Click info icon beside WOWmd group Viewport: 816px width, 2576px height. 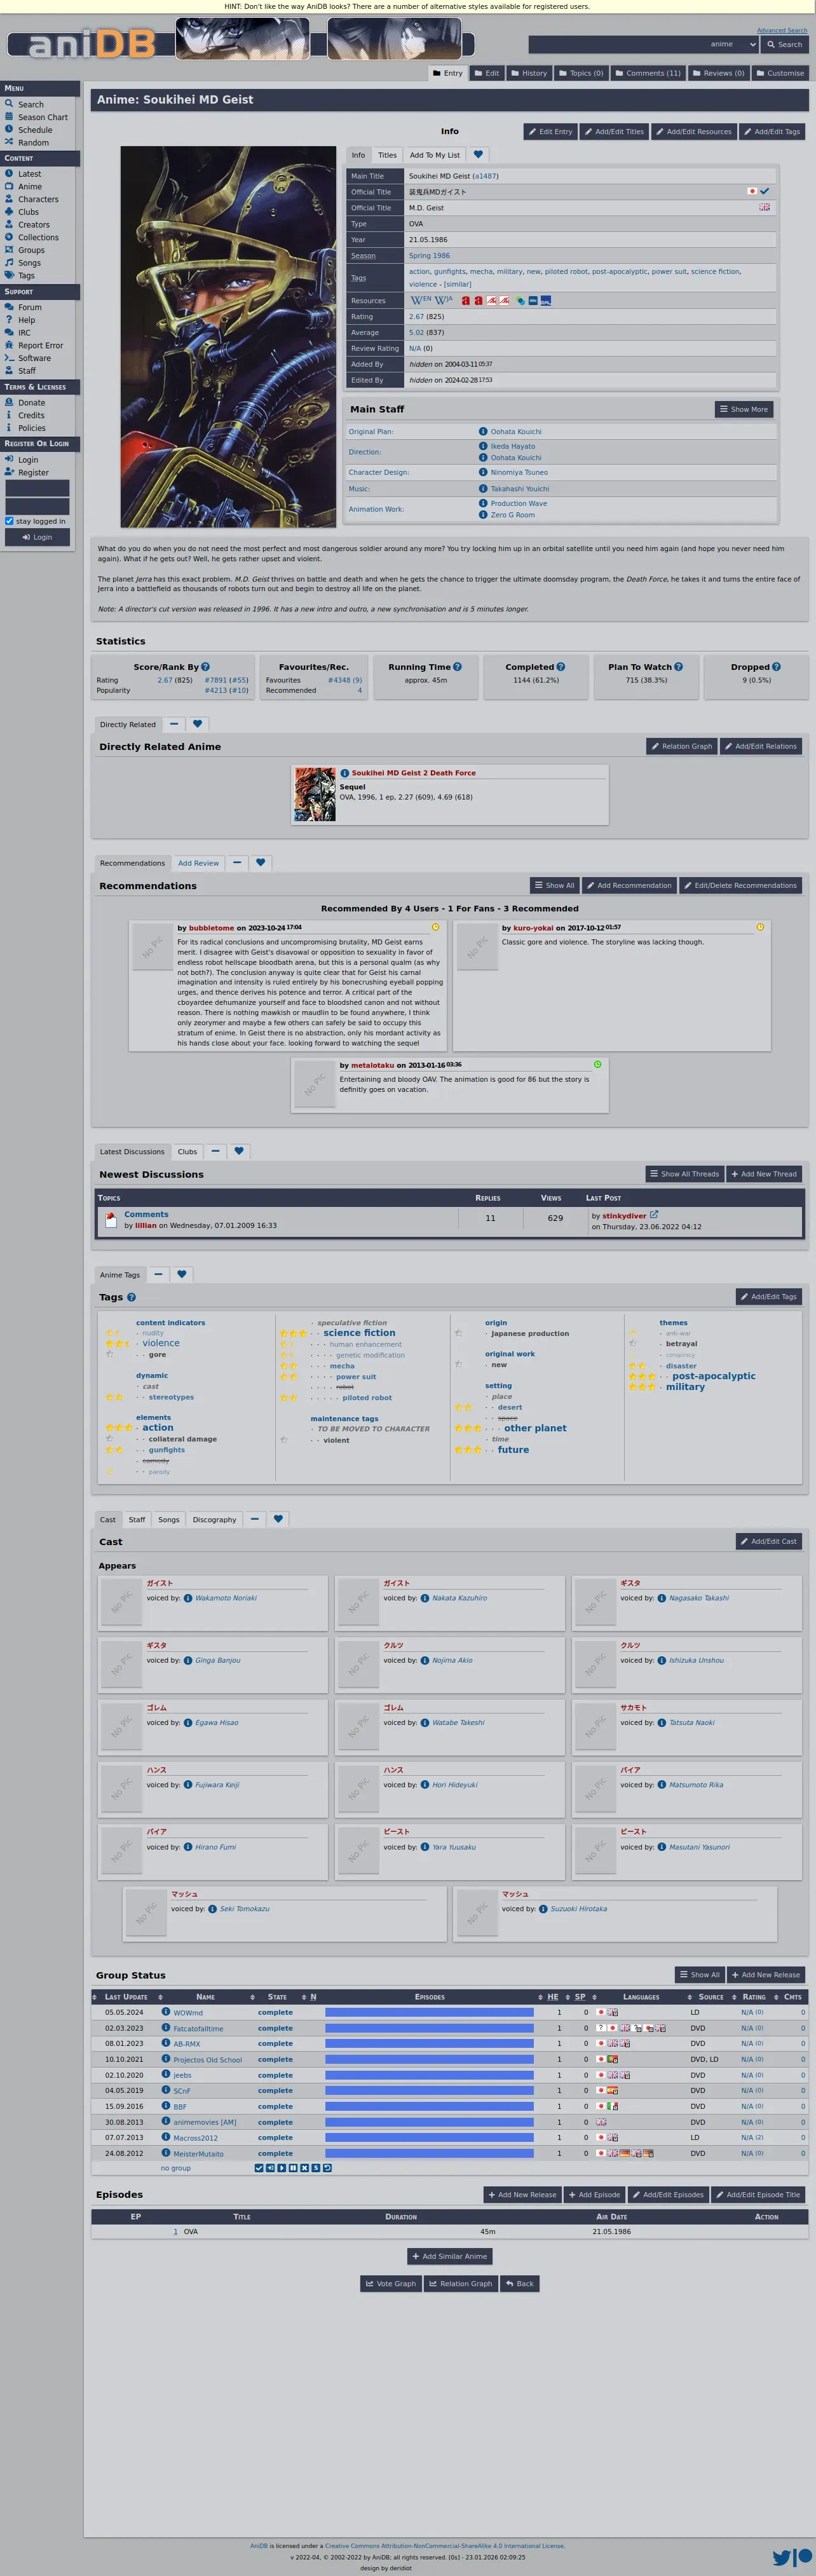(166, 2012)
